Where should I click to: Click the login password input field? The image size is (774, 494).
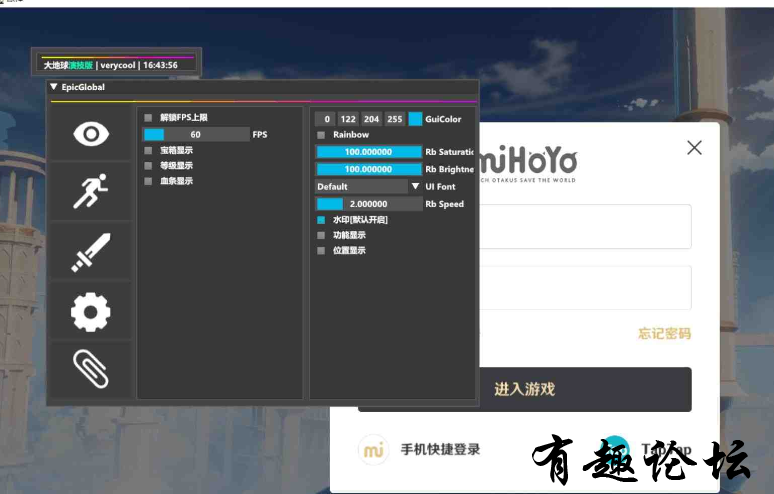pyautogui.click(x=585, y=288)
